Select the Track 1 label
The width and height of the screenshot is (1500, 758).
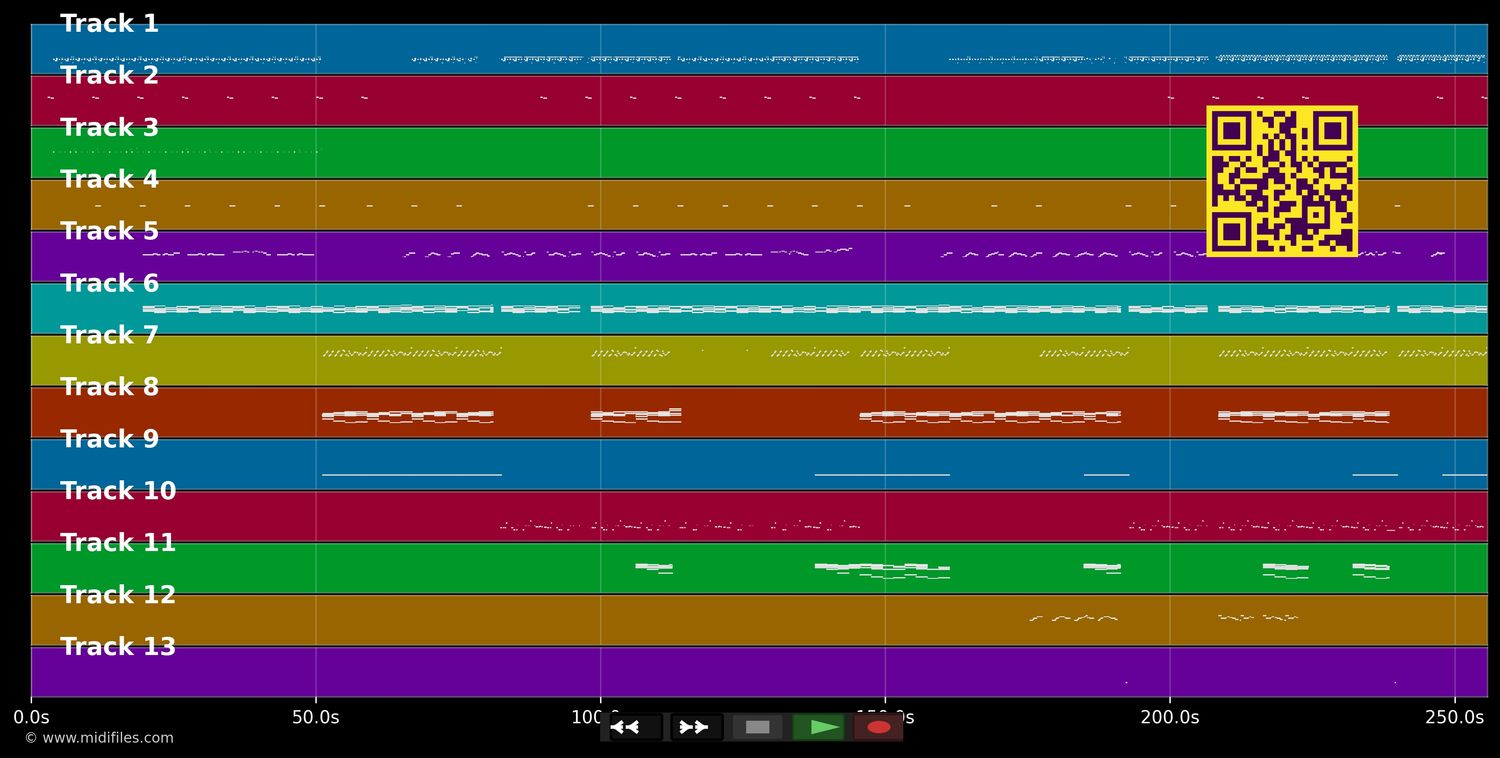[x=109, y=24]
